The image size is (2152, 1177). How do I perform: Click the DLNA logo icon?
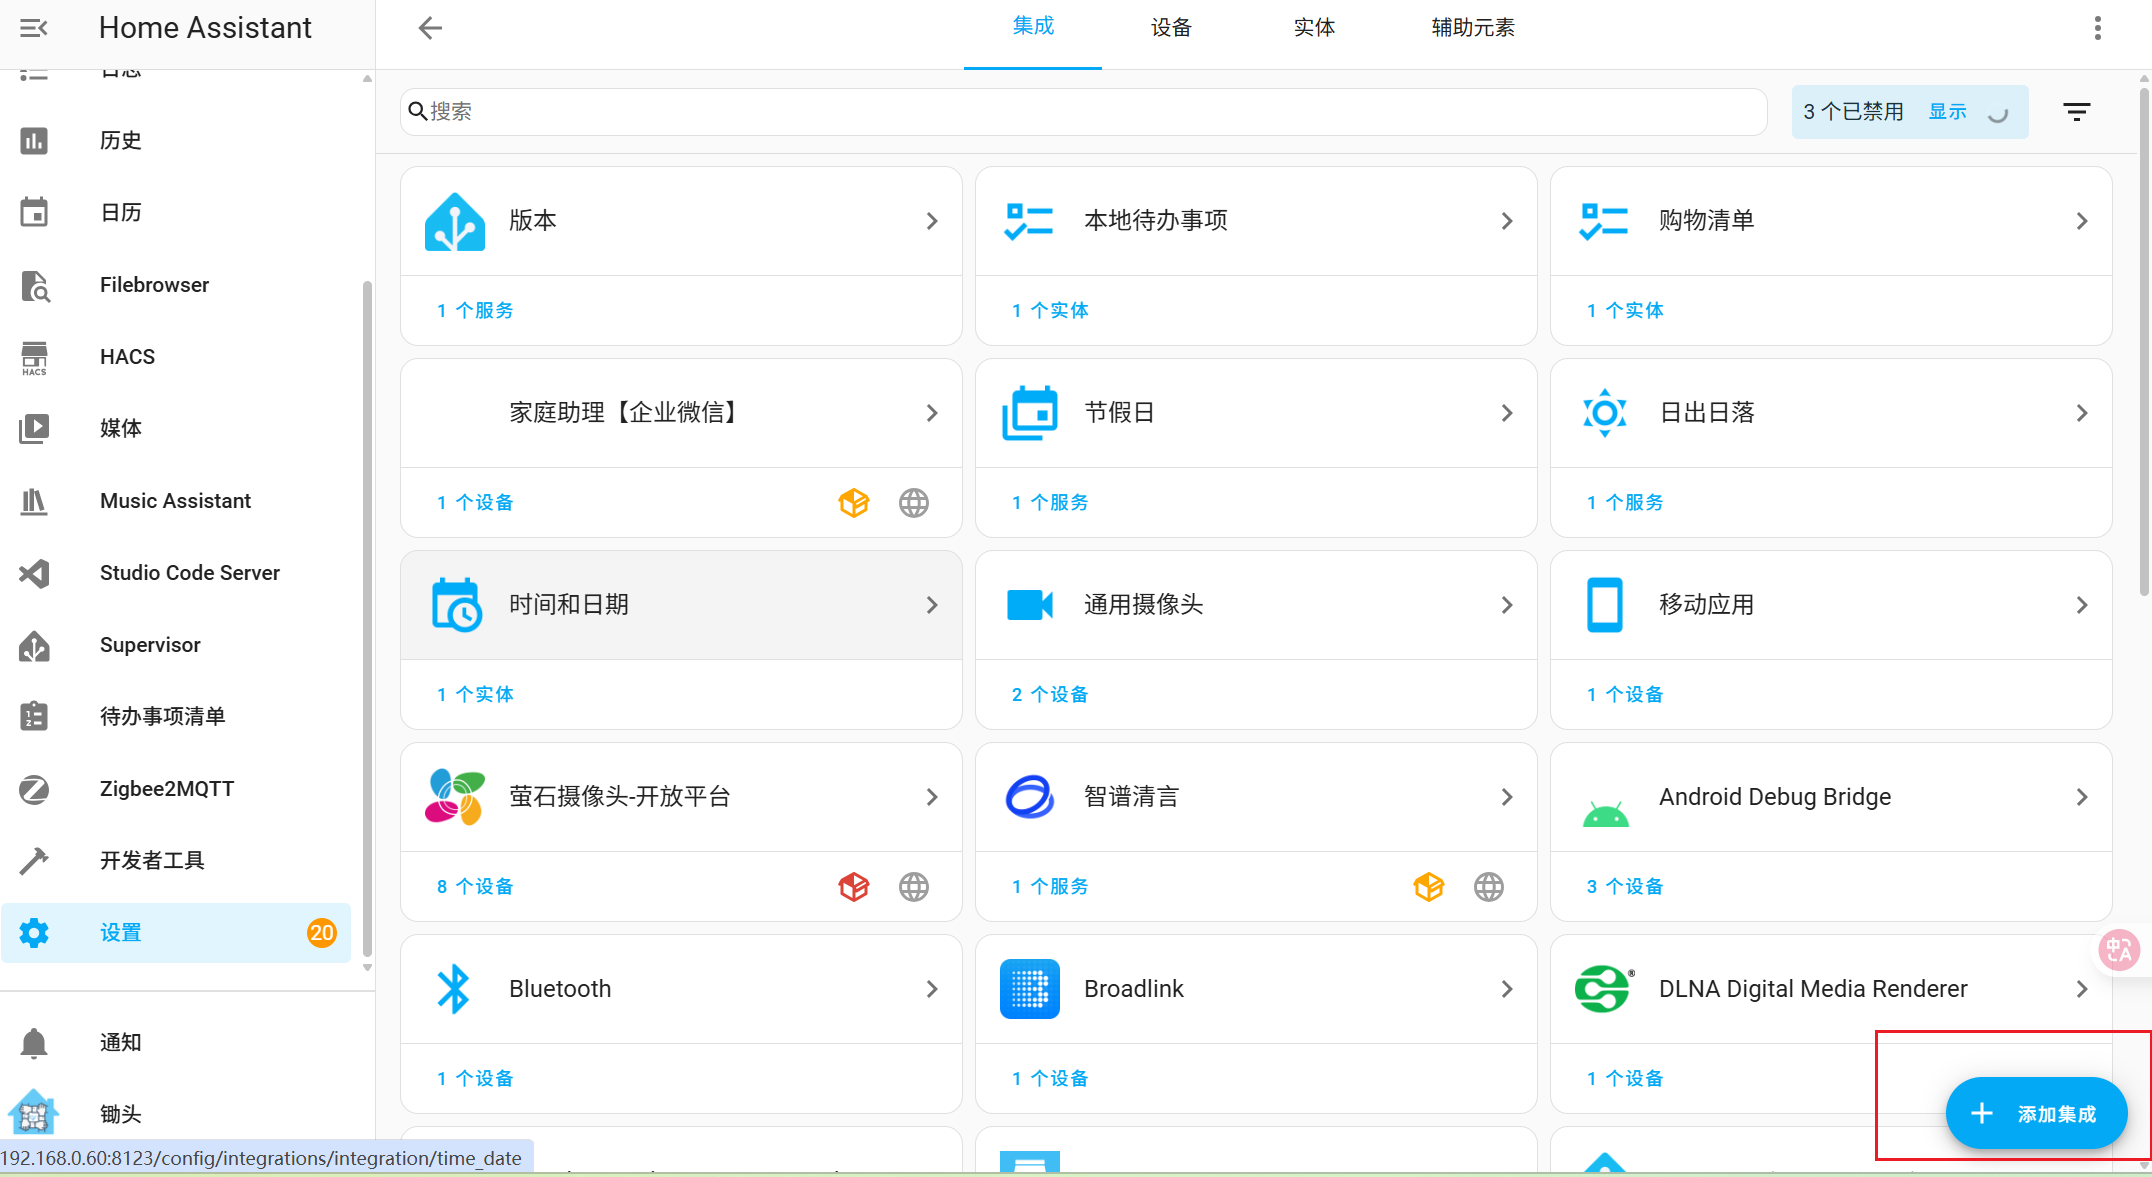point(1605,989)
